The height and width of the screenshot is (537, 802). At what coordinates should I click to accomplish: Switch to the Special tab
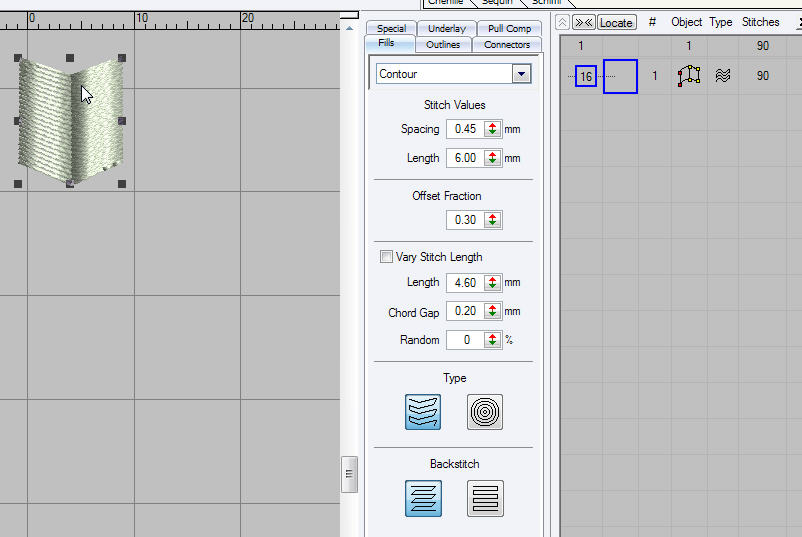tap(391, 29)
